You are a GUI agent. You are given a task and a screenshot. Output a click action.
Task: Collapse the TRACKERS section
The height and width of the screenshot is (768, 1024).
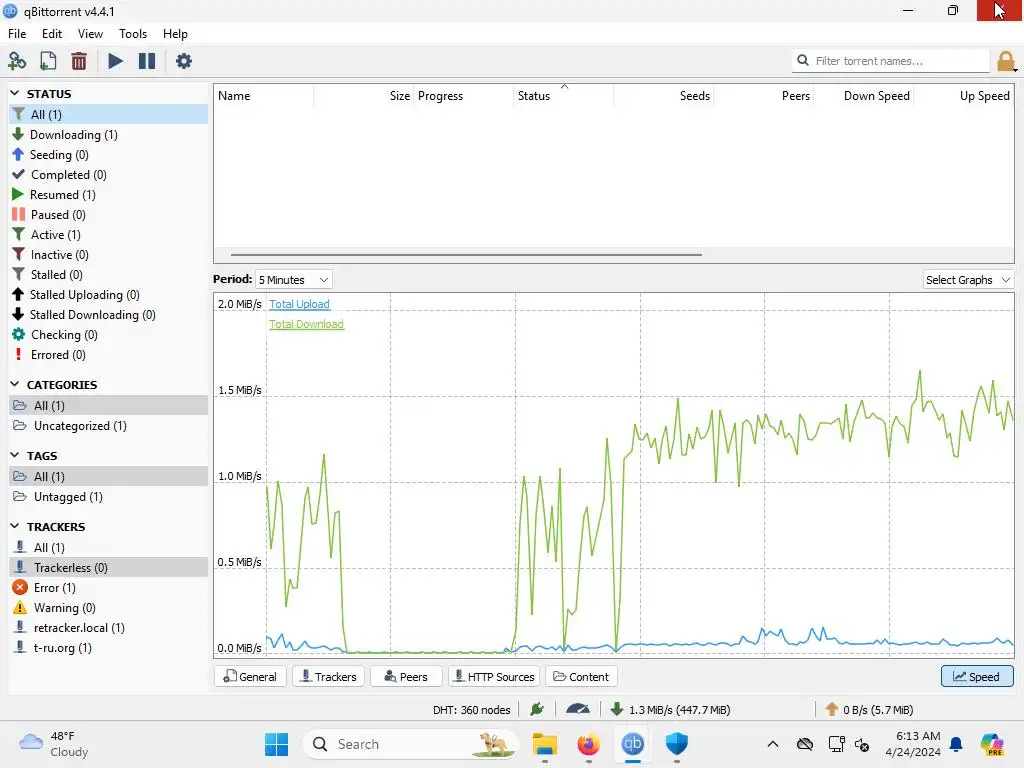tap(15, 526)
